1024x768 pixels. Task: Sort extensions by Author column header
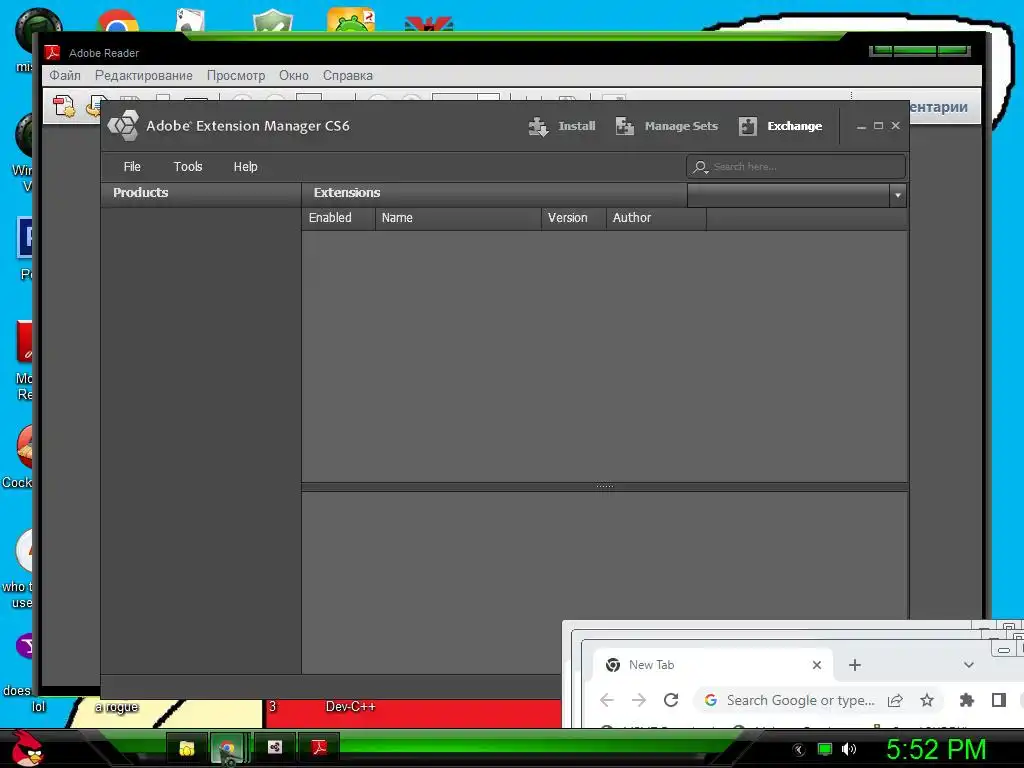pos(656,218)
